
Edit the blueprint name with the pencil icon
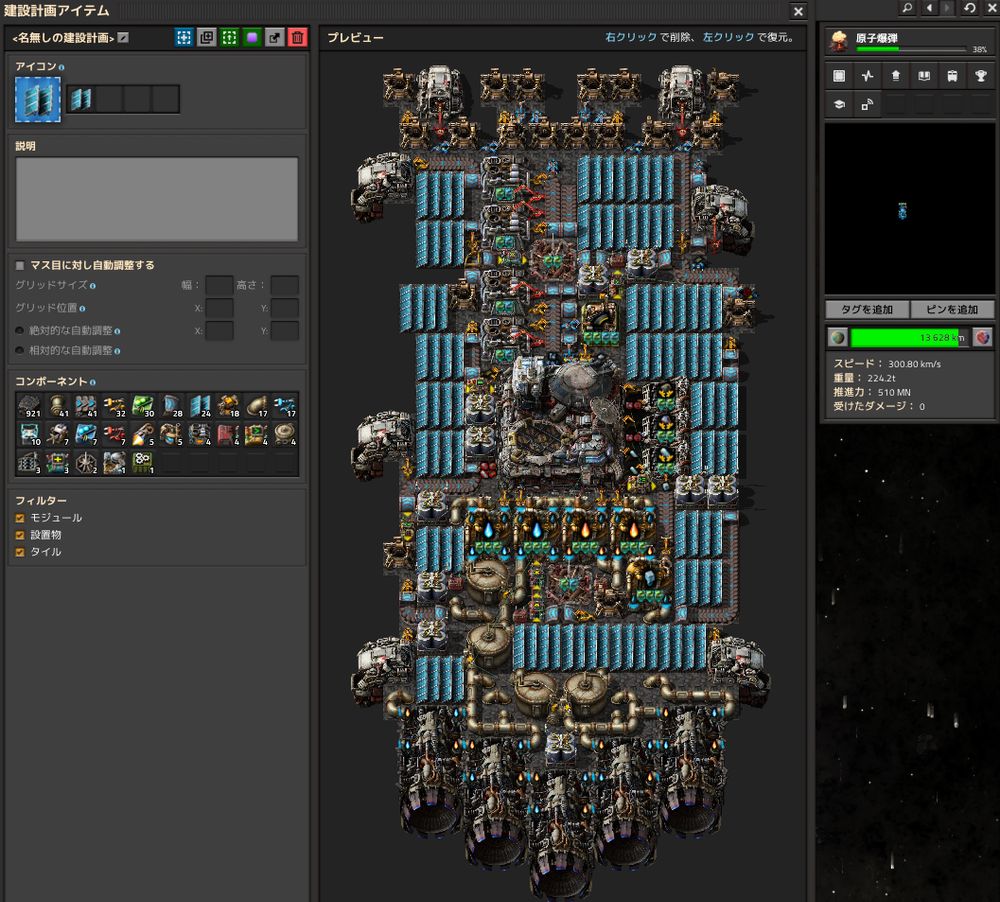123,36
